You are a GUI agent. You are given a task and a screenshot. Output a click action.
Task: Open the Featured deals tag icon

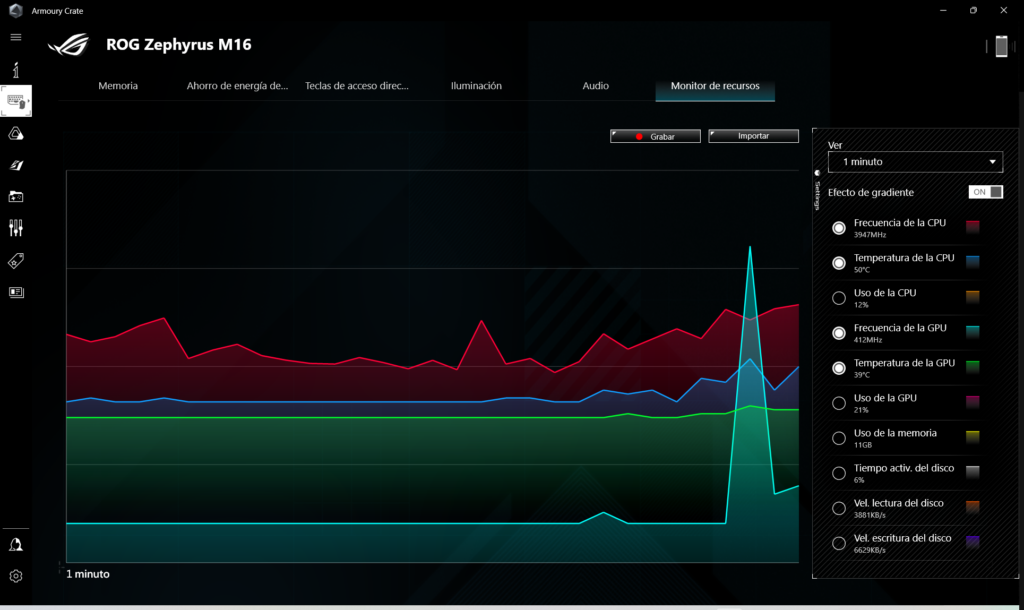click(16, 261)
